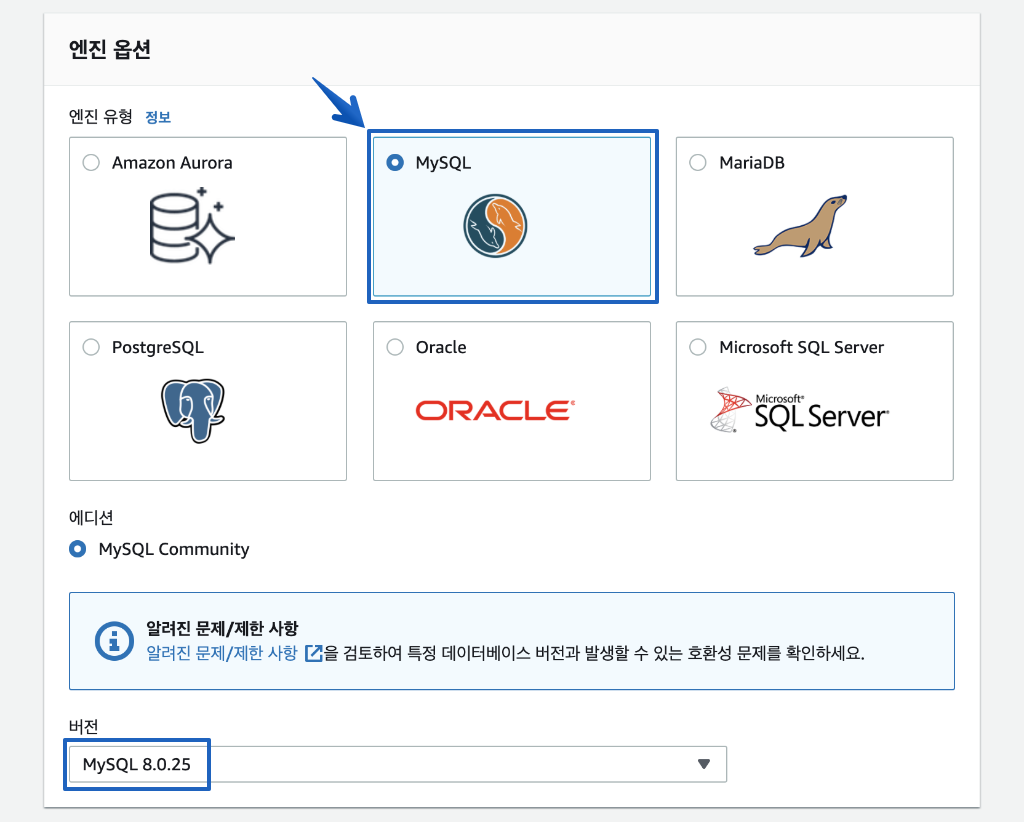Click the bold 알려진 문제/제한 사항 heading

(222, 628)
